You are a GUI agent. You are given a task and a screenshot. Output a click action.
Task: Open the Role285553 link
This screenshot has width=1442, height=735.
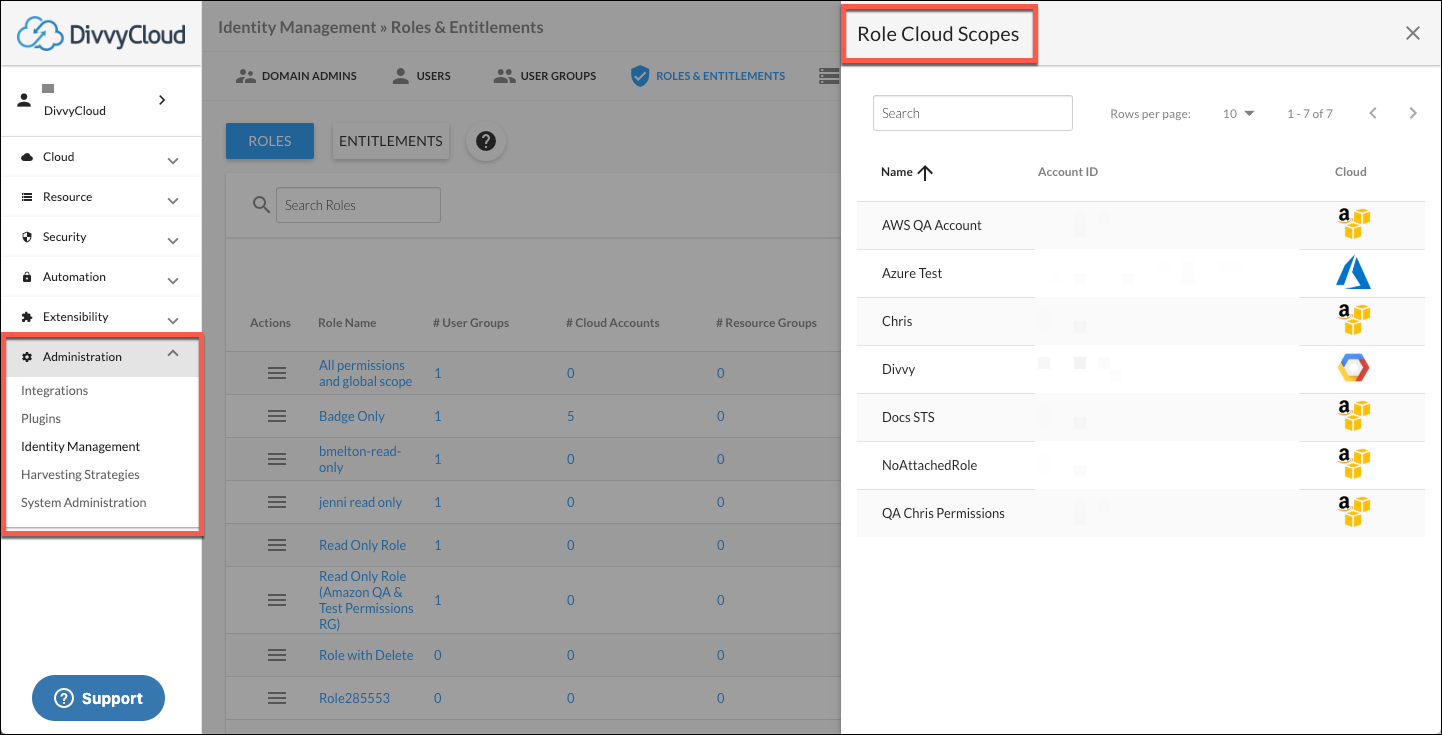(x=354, y=698)
